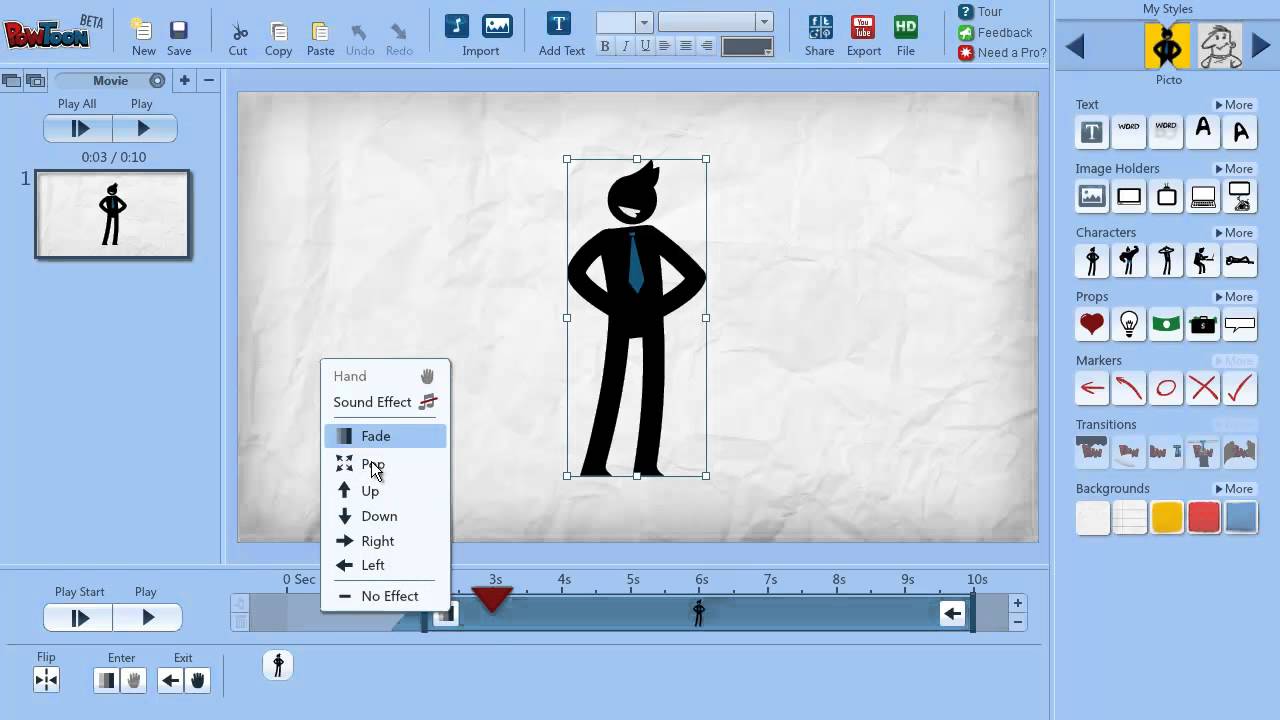Toggle italic text formatting

(x=625, y=46)
